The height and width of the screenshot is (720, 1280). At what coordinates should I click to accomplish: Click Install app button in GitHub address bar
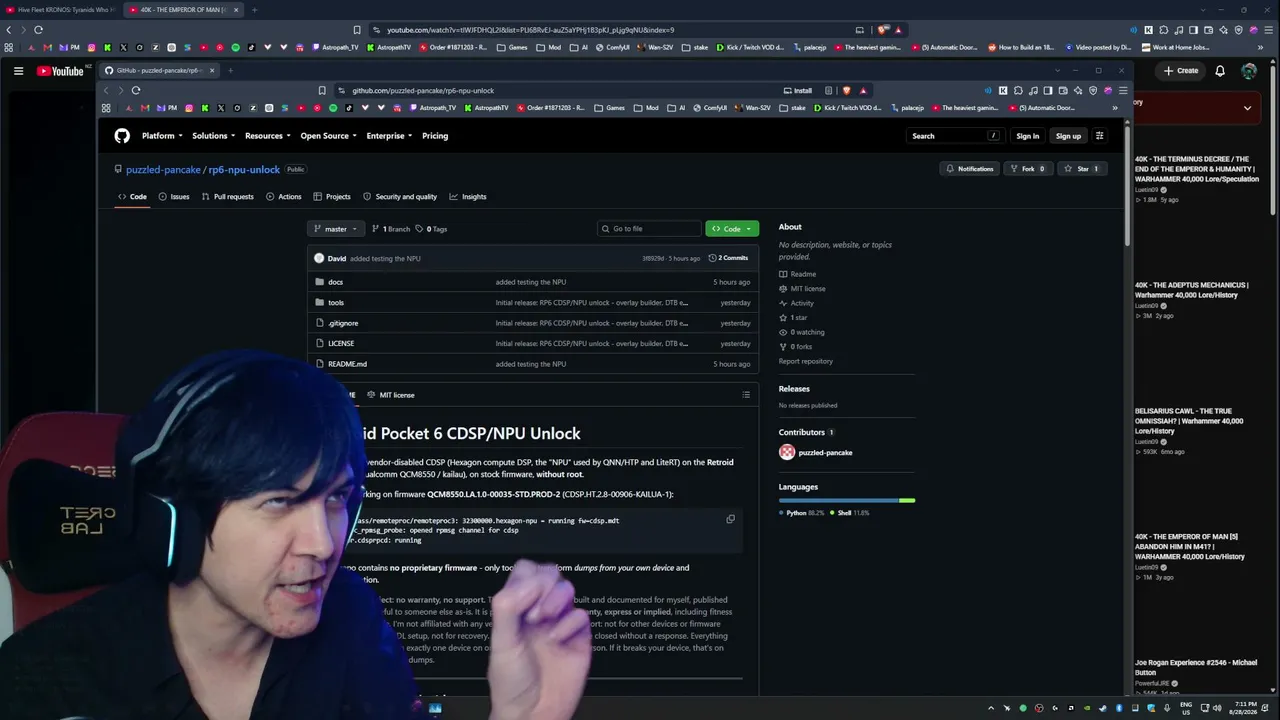pos(798,91)
